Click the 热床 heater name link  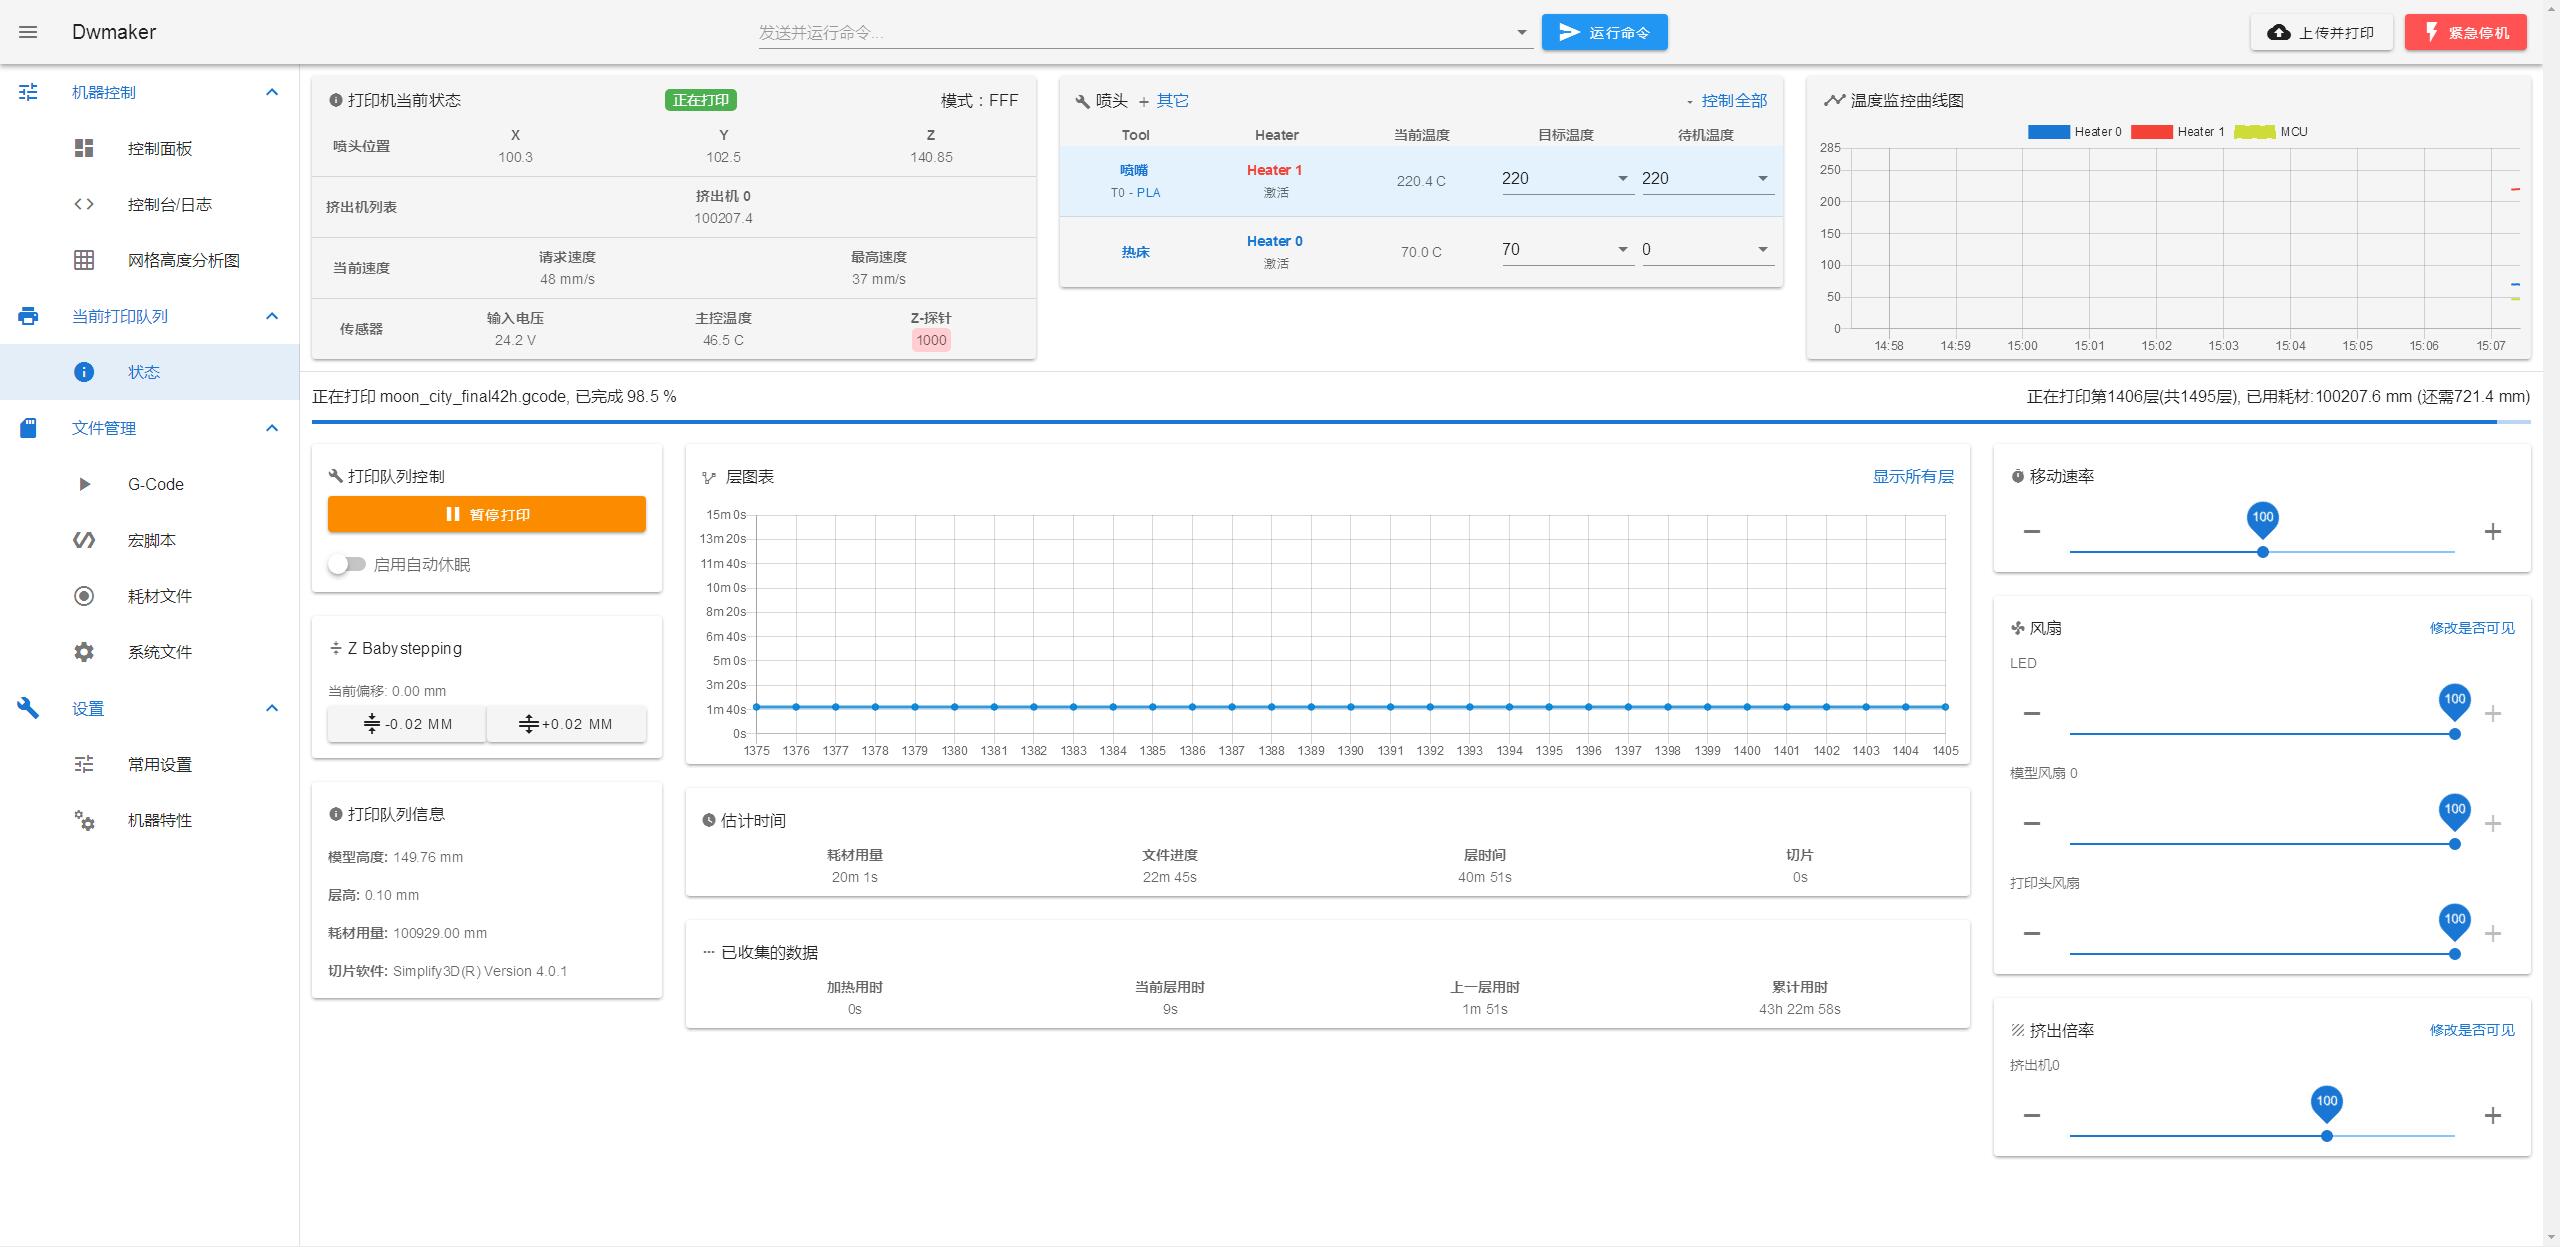tap(1135, 252)
